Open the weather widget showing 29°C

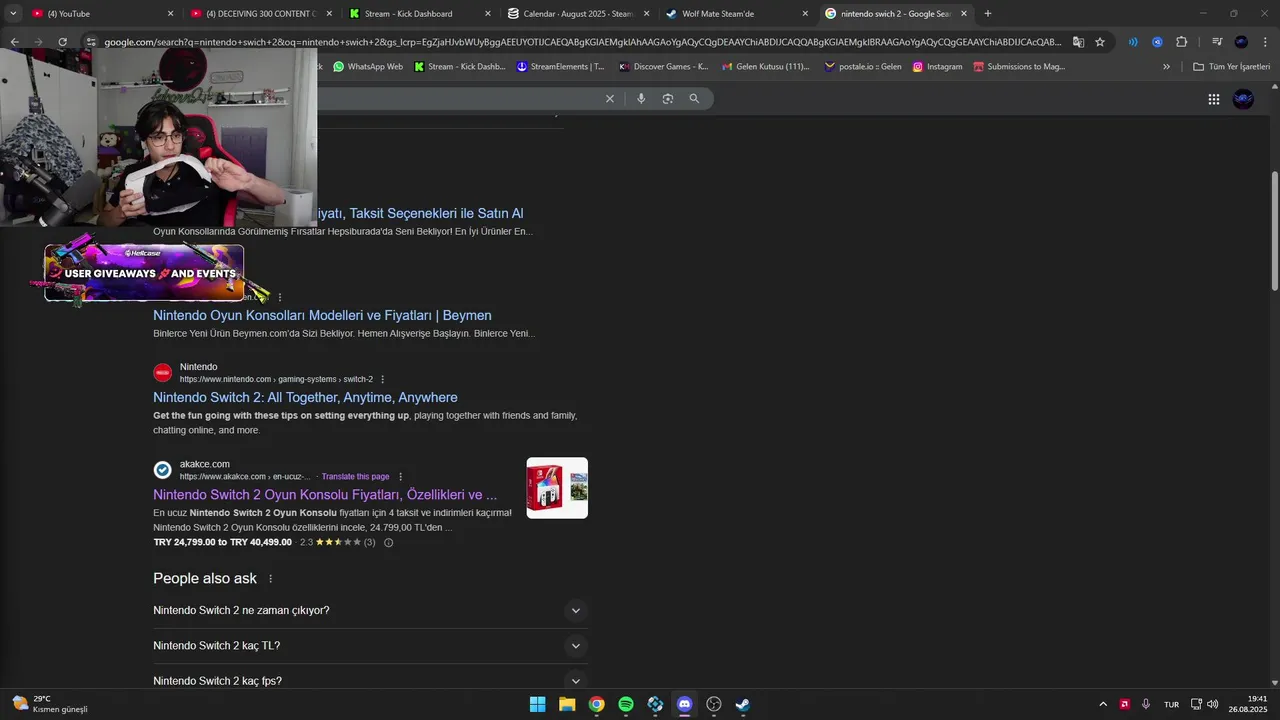(x=49, y=704)
